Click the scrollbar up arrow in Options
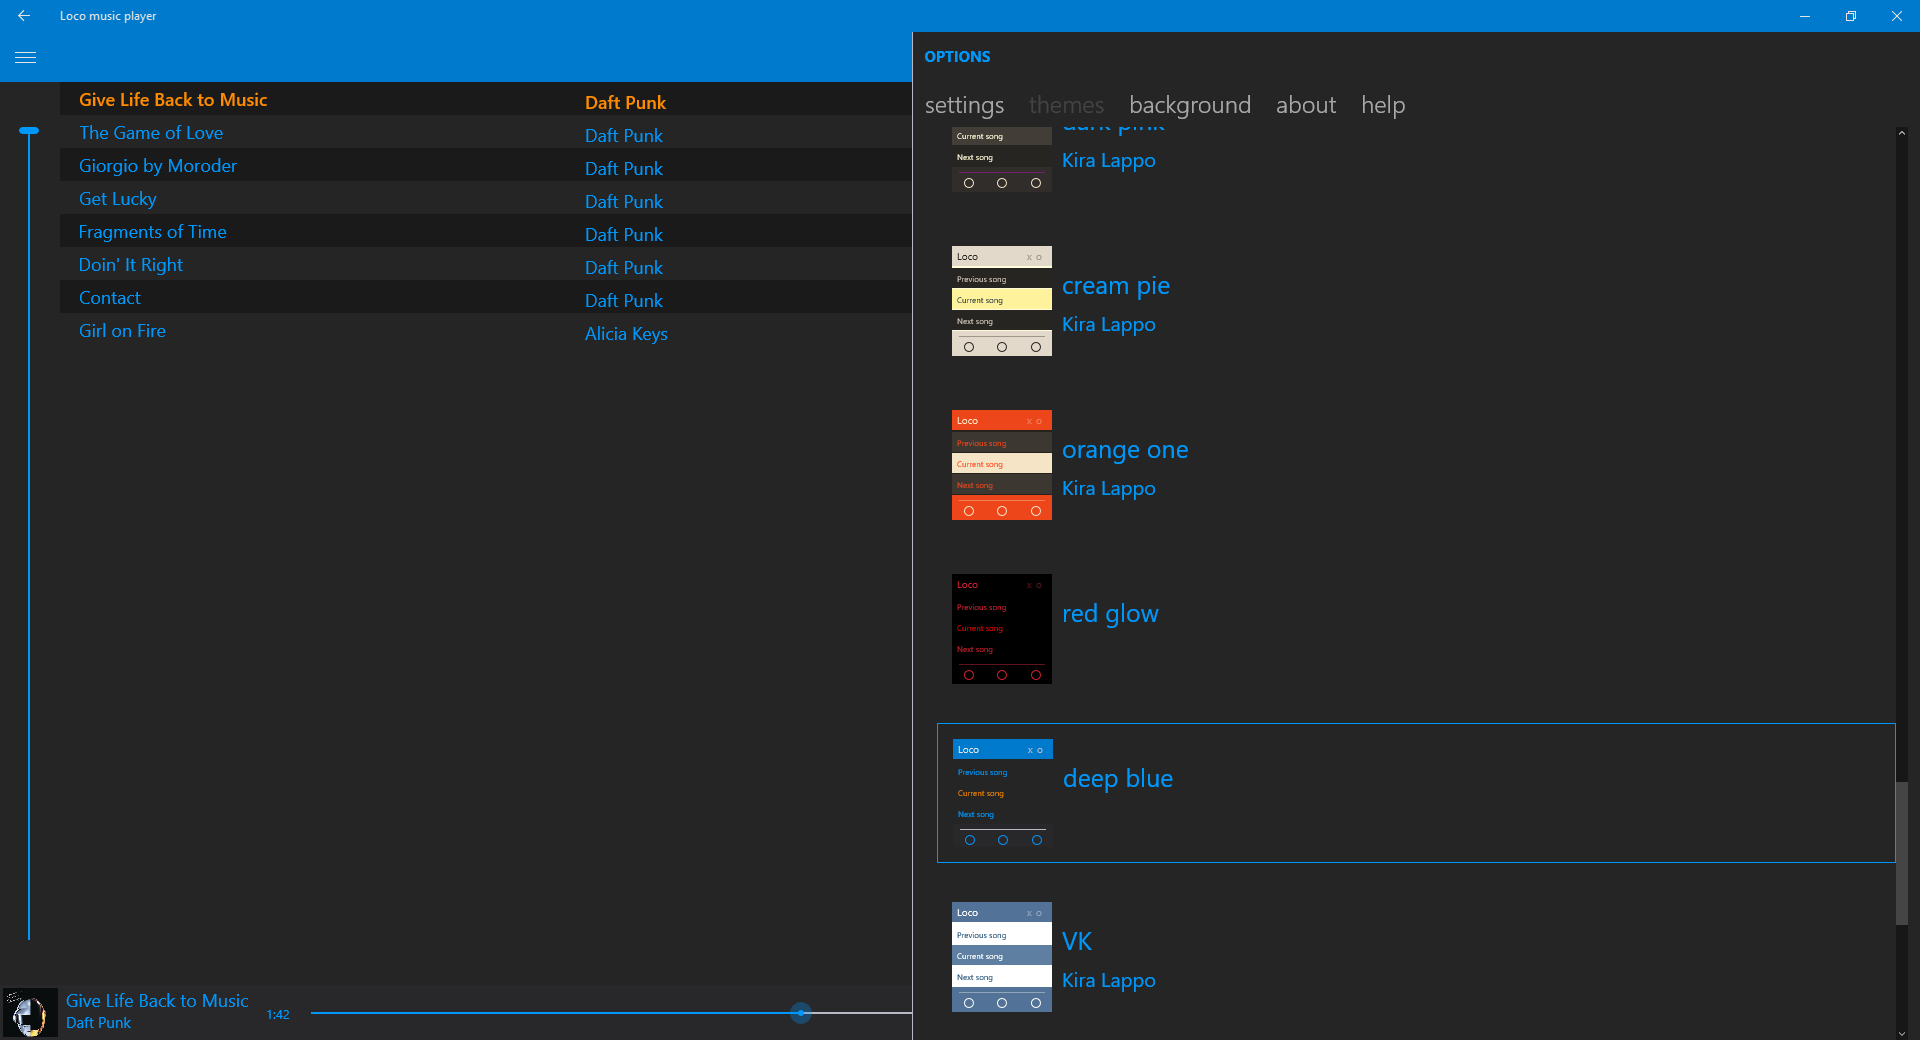Viewport: 1920px width, 1040px height. [1903, 132]
